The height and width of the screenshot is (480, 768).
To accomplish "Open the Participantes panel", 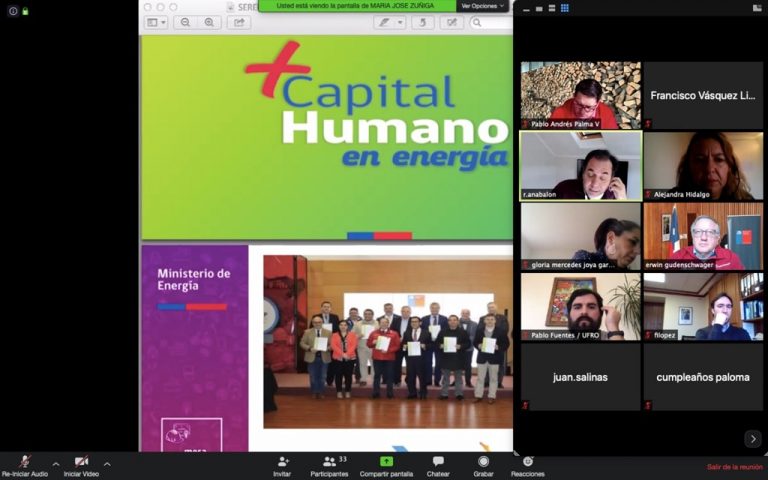I will click(329, 466).
